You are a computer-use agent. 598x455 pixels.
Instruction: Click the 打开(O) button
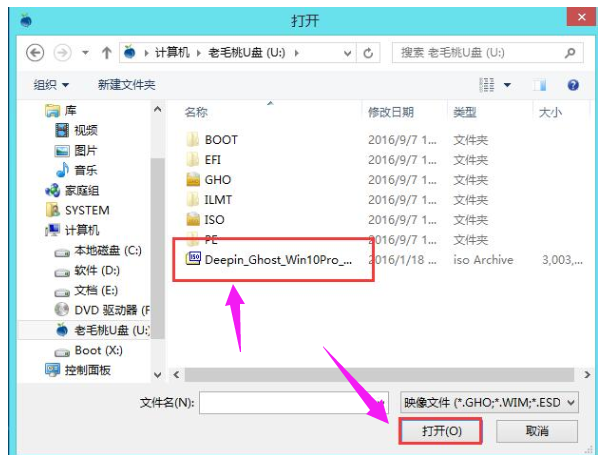click(x=441, y=431)
